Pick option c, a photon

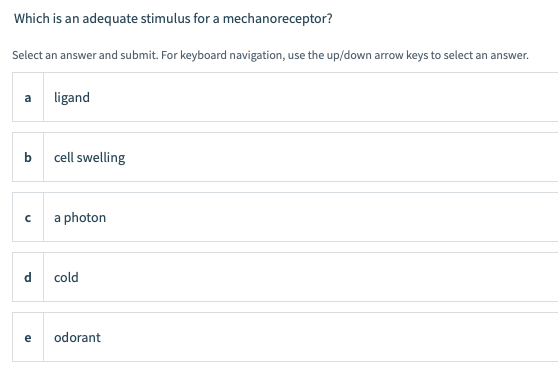tap(285, 217)
